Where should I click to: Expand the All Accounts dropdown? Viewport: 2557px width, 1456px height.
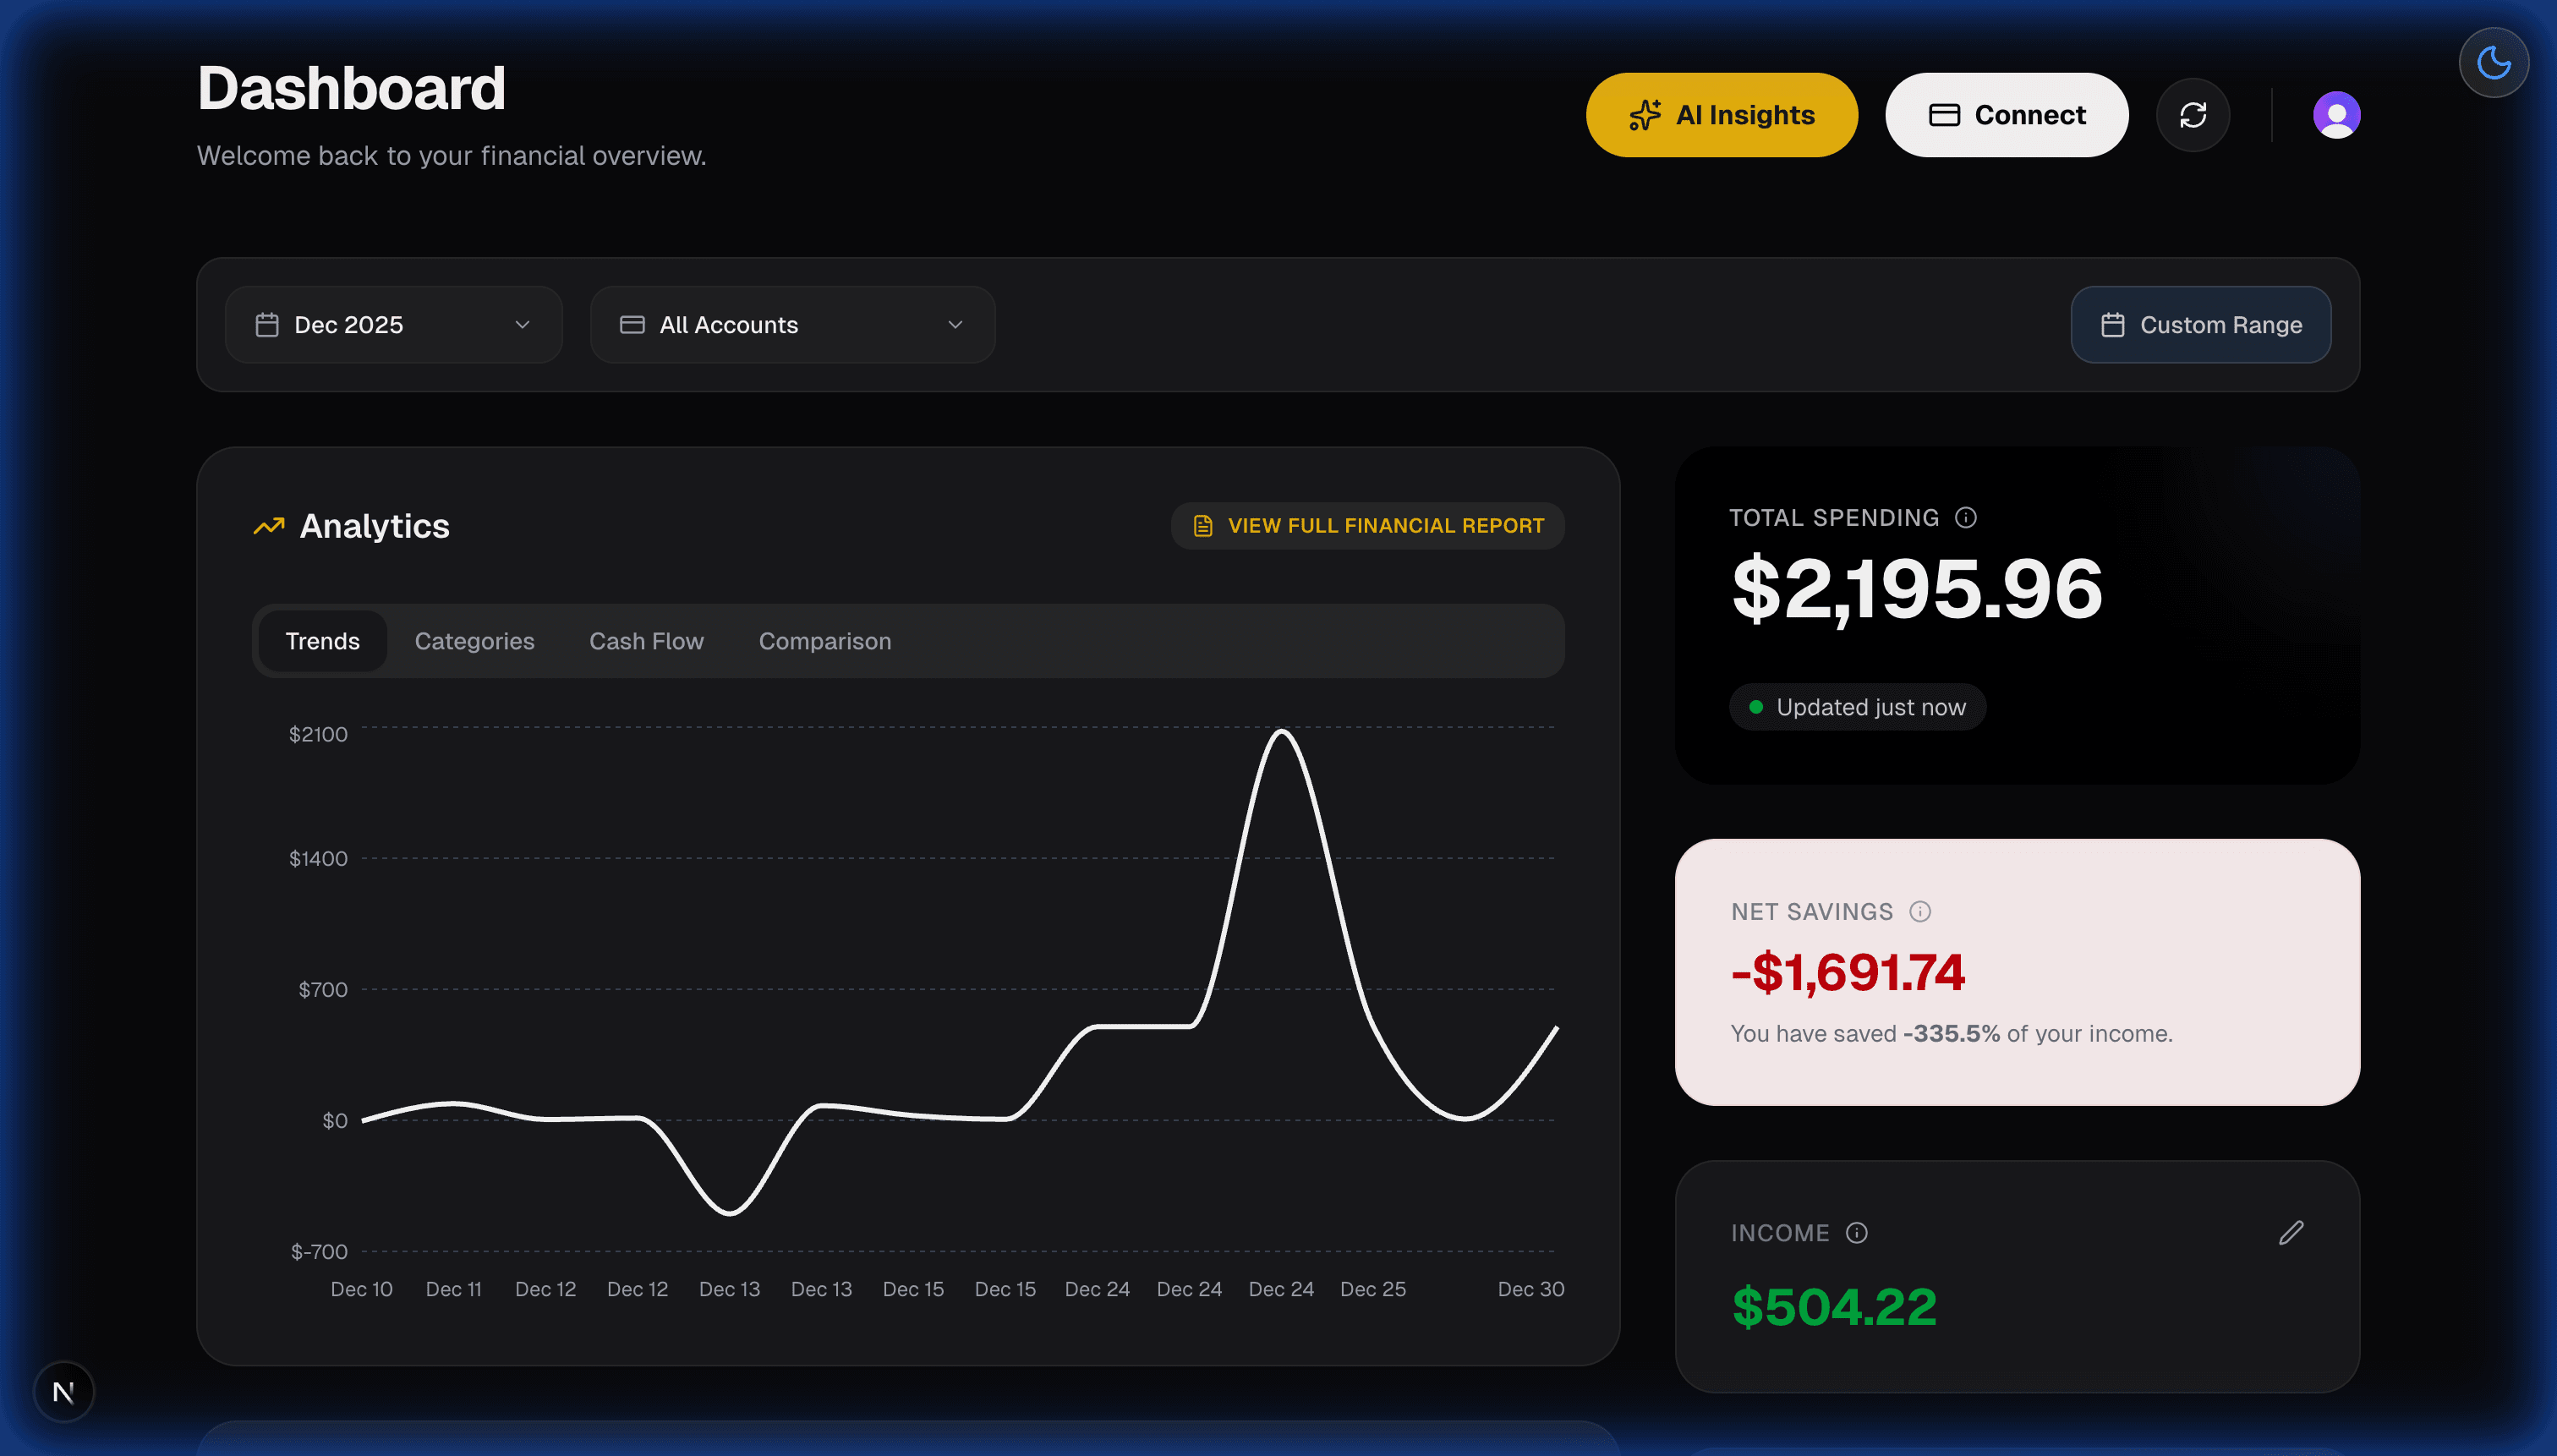[791, 324]
